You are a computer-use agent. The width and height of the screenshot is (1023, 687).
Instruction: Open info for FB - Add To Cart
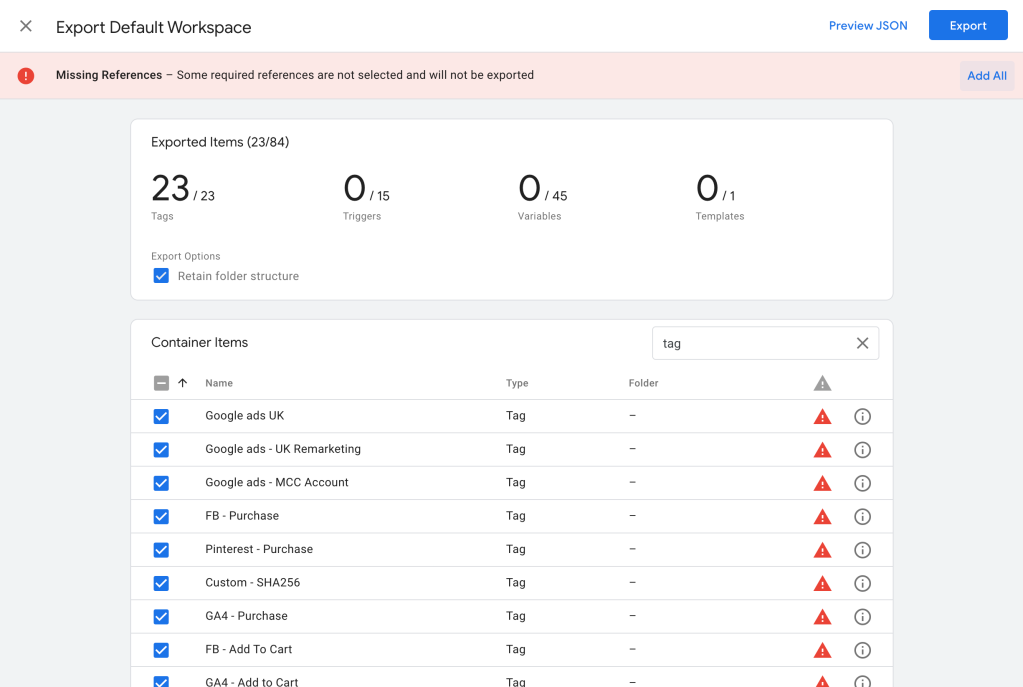click(862, 650)
